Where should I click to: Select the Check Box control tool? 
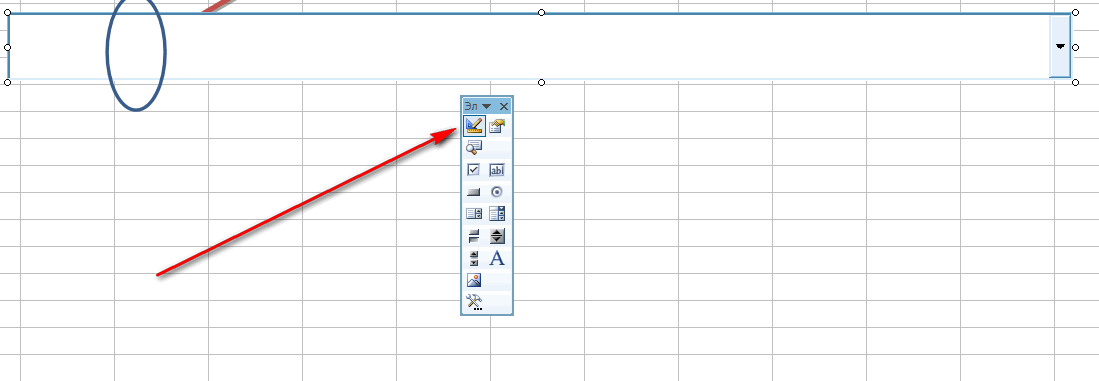point(474,170)
